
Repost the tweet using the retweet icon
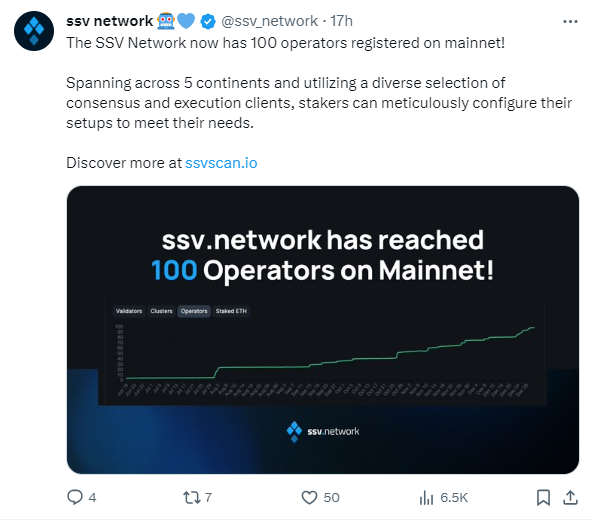coord(192,497)
